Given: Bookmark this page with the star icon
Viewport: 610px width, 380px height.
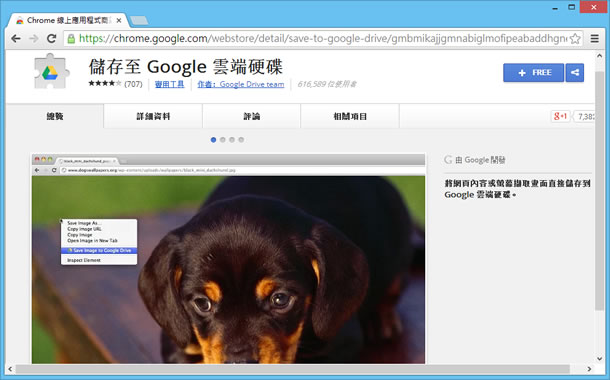Looking at the screenshot, I should click(x=575, y=39).
